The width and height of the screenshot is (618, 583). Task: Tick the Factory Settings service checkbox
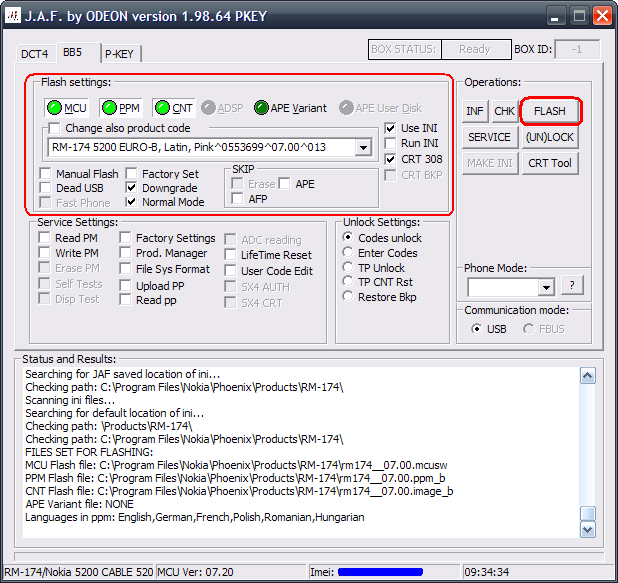125,238
